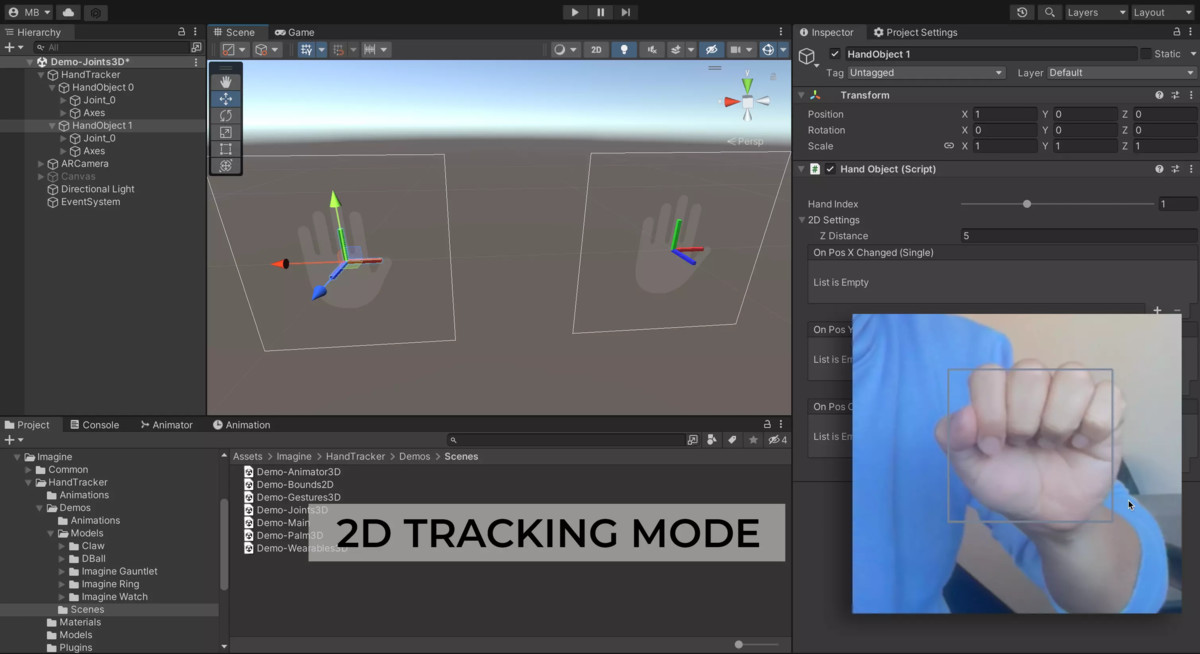Image resolution: width=1200 pixels, height=654 pixels.
Task: Collapse the HandObject 0 tree item
Action: 52,88
